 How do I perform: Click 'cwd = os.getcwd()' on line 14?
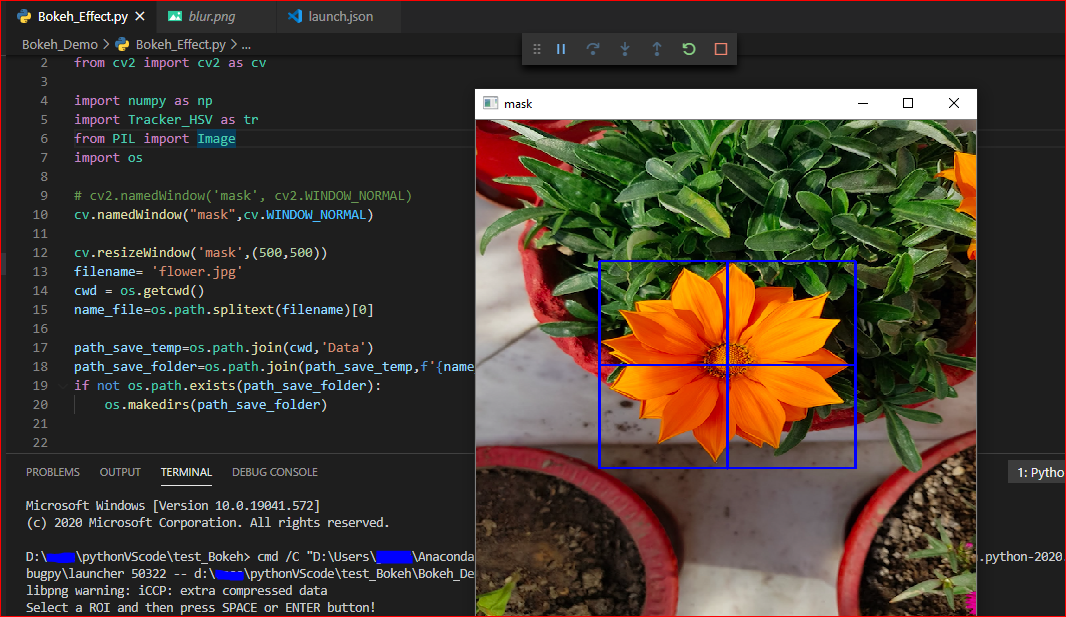[139, 291]
